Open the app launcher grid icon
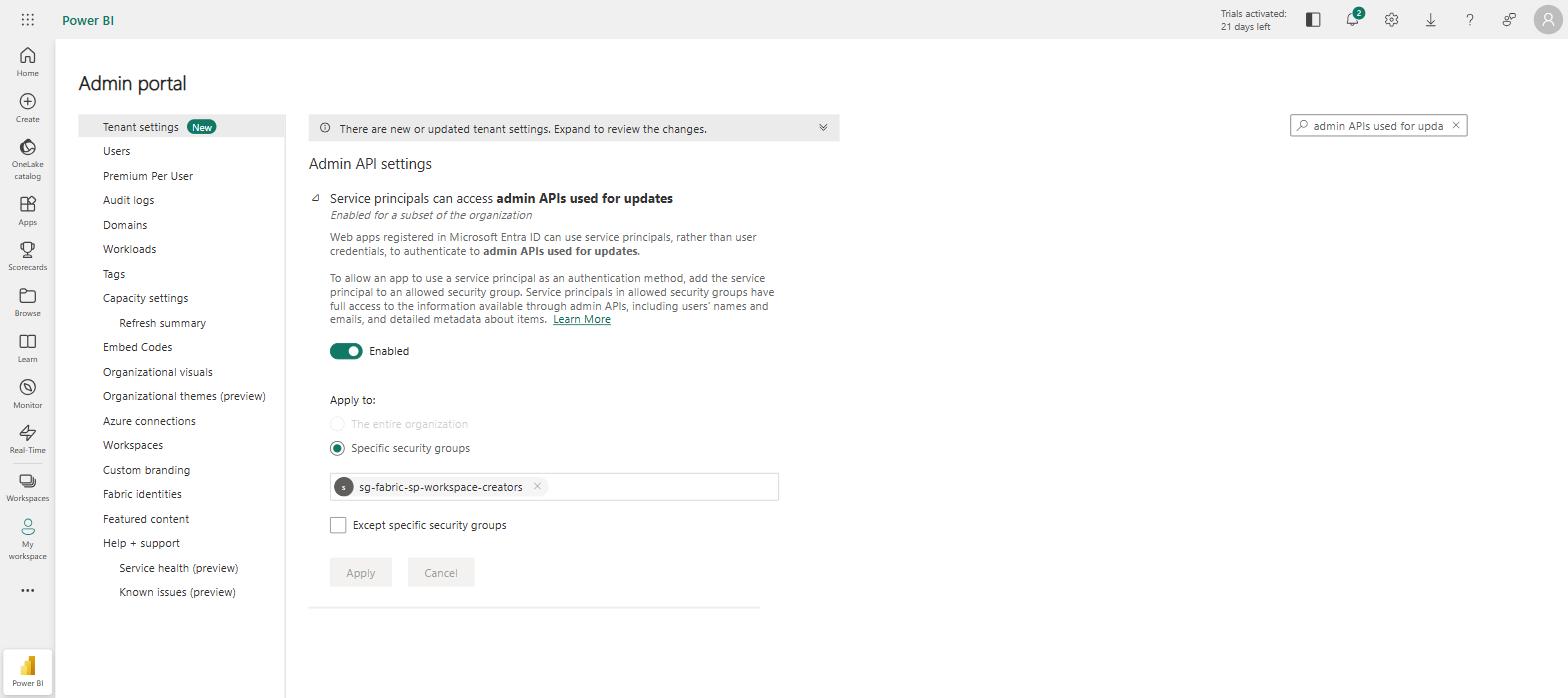The width and height of the screenshot is (1568, 698). (x=28, y=20)
